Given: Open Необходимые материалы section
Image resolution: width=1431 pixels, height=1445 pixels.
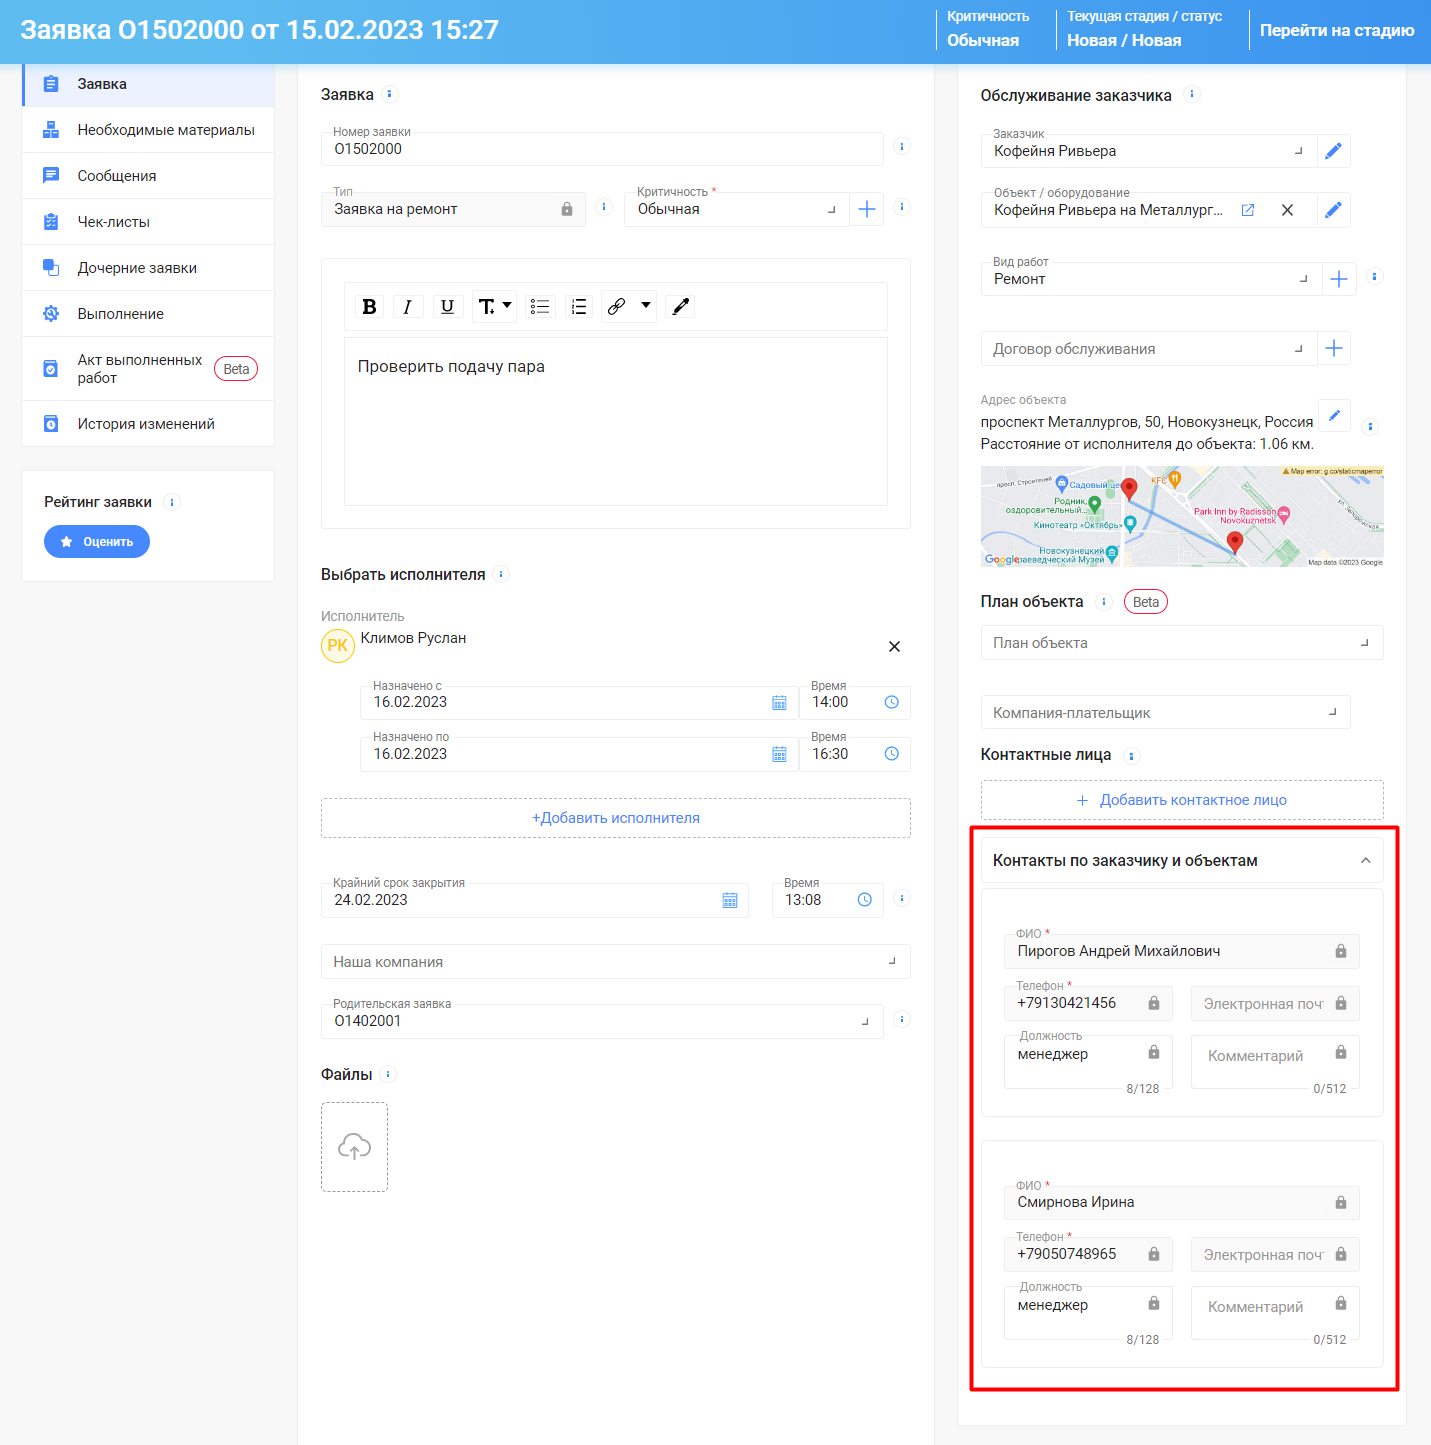Looking at the screenshot, I should pyautogui.click(x=148, y=130).
